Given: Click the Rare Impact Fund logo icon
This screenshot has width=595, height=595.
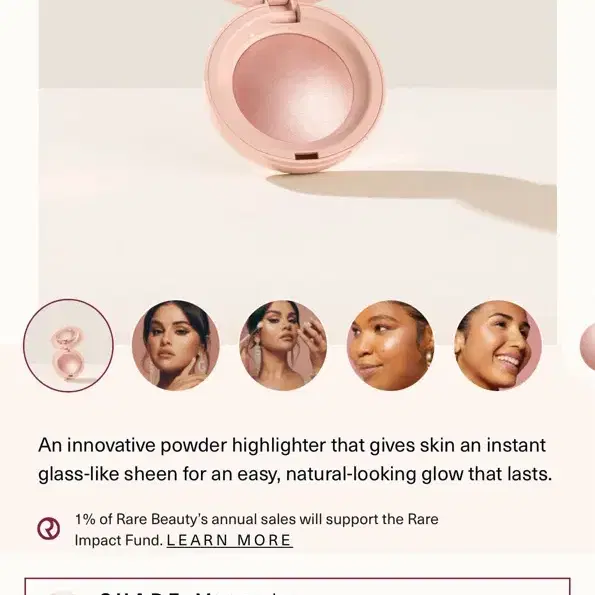Looking at the screenshot, I should click(49, 528).
